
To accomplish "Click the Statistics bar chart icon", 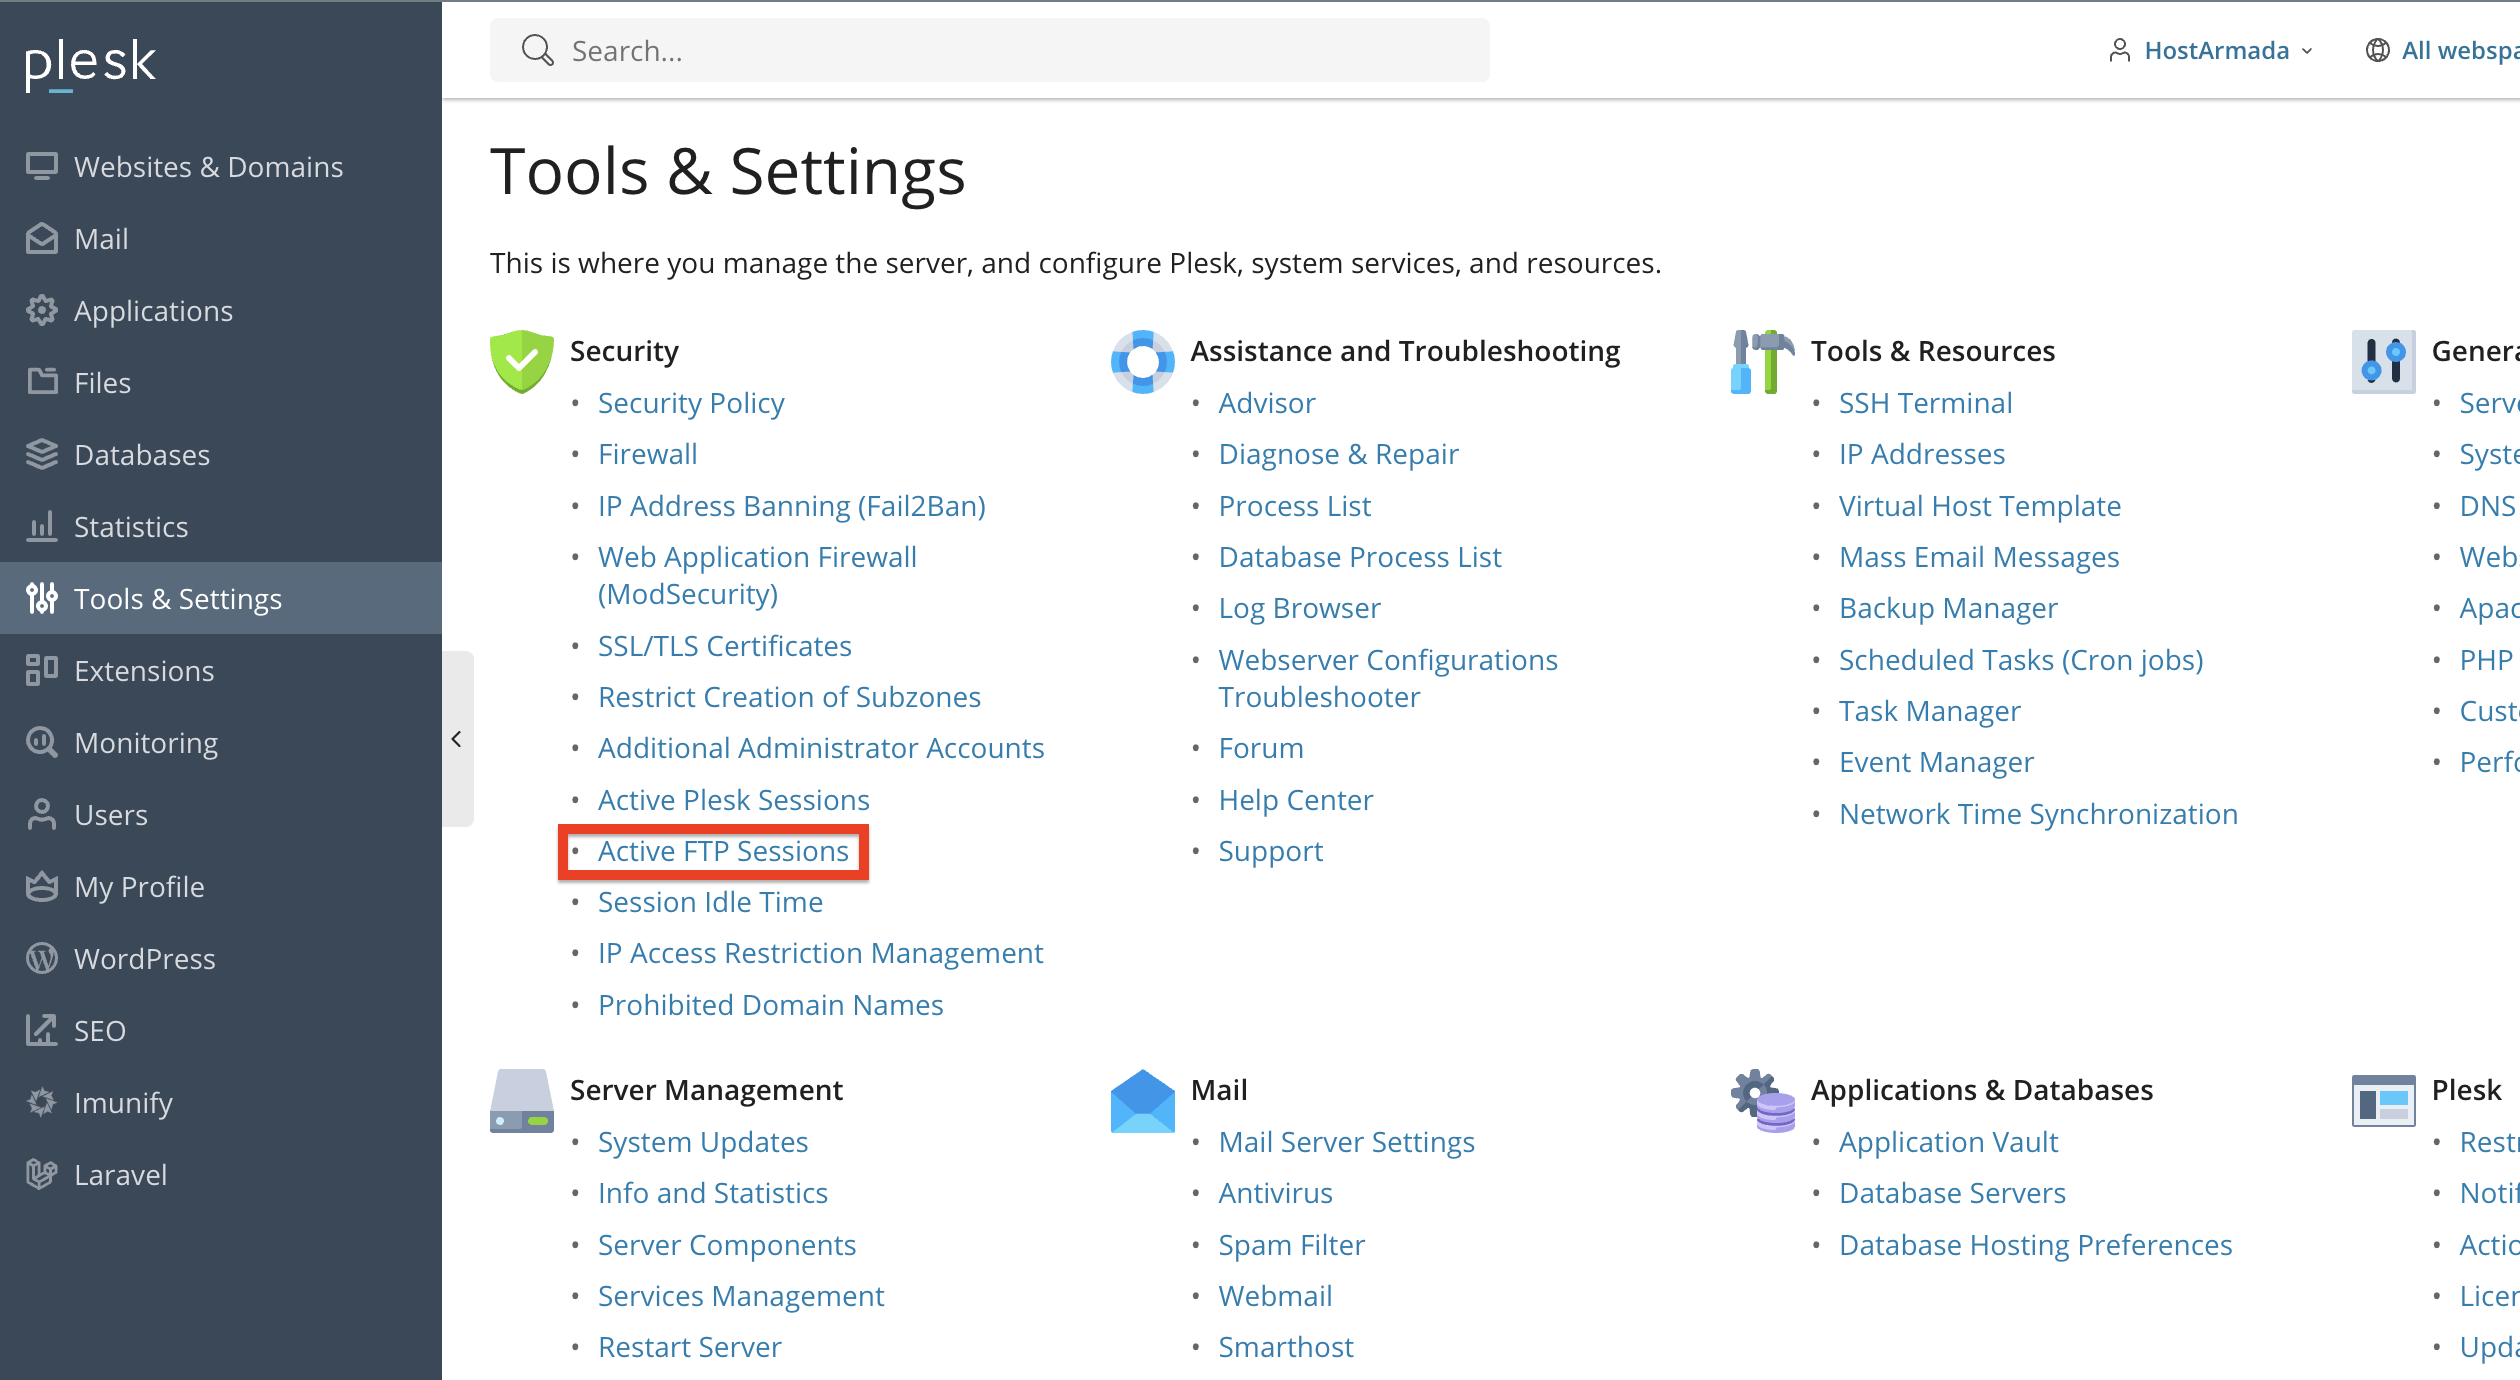I will pos(42,526).
